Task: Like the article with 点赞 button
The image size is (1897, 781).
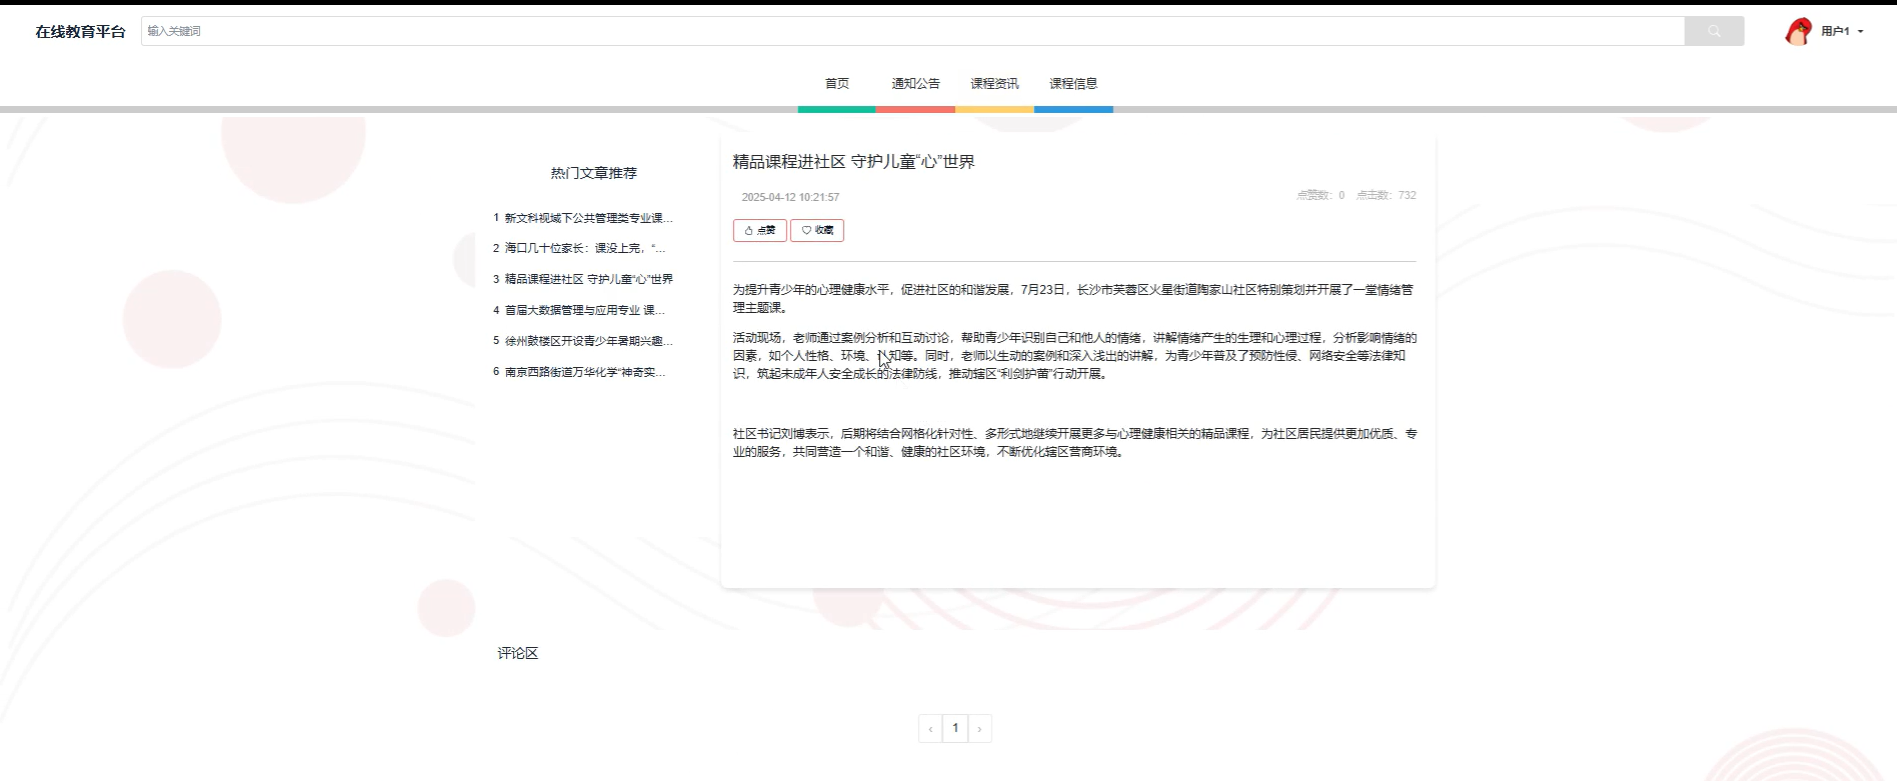Action: point(760,230)
